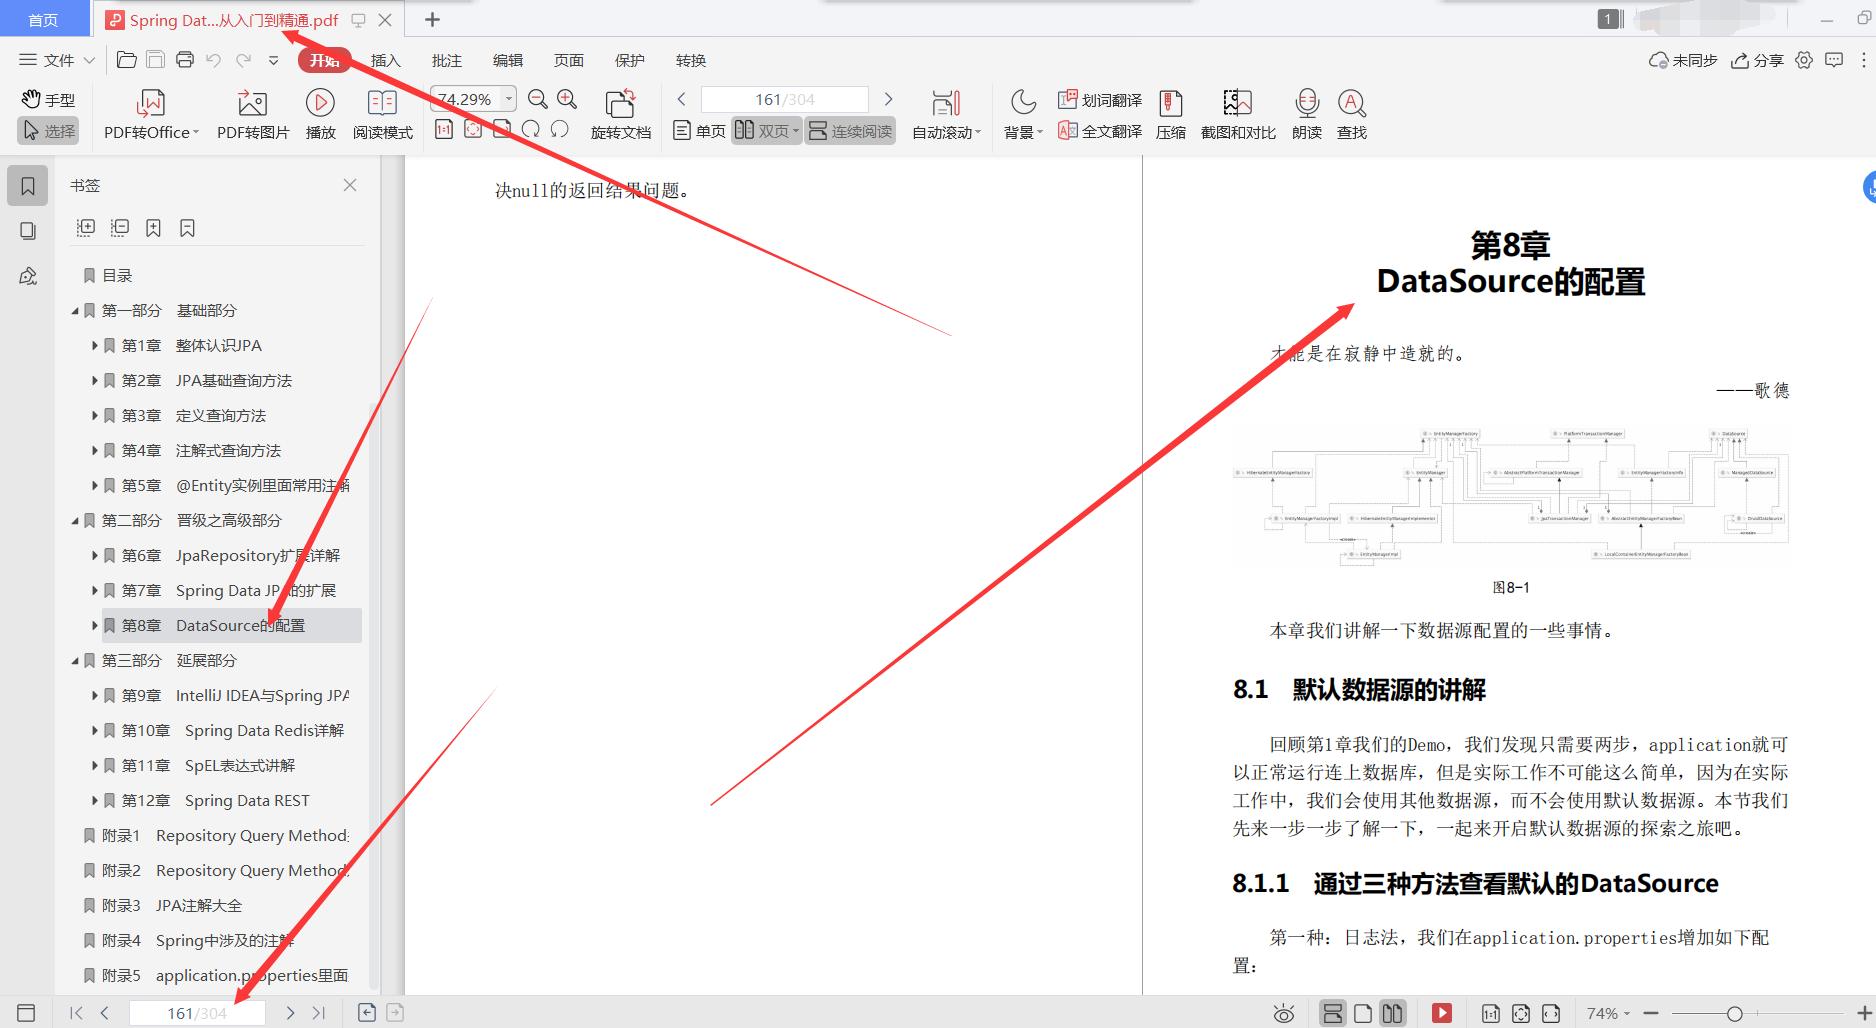Click 全文翻译 full-text translation button

(x=1100, y=131)
